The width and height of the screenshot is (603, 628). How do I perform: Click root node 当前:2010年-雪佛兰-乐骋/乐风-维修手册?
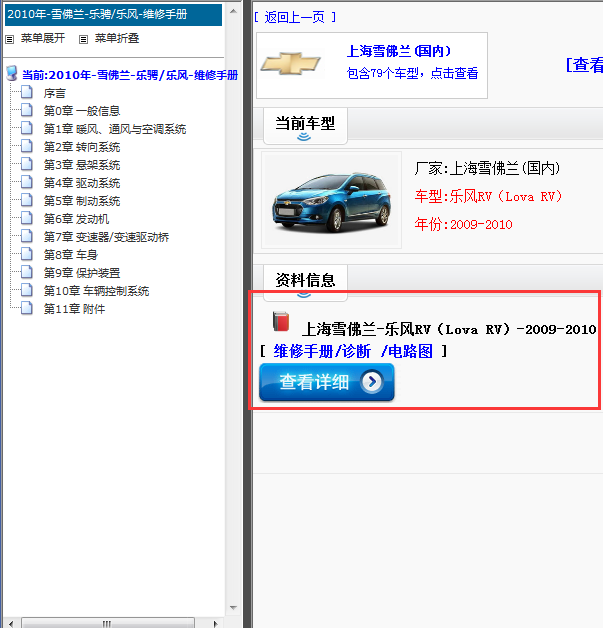coord(130,75)
